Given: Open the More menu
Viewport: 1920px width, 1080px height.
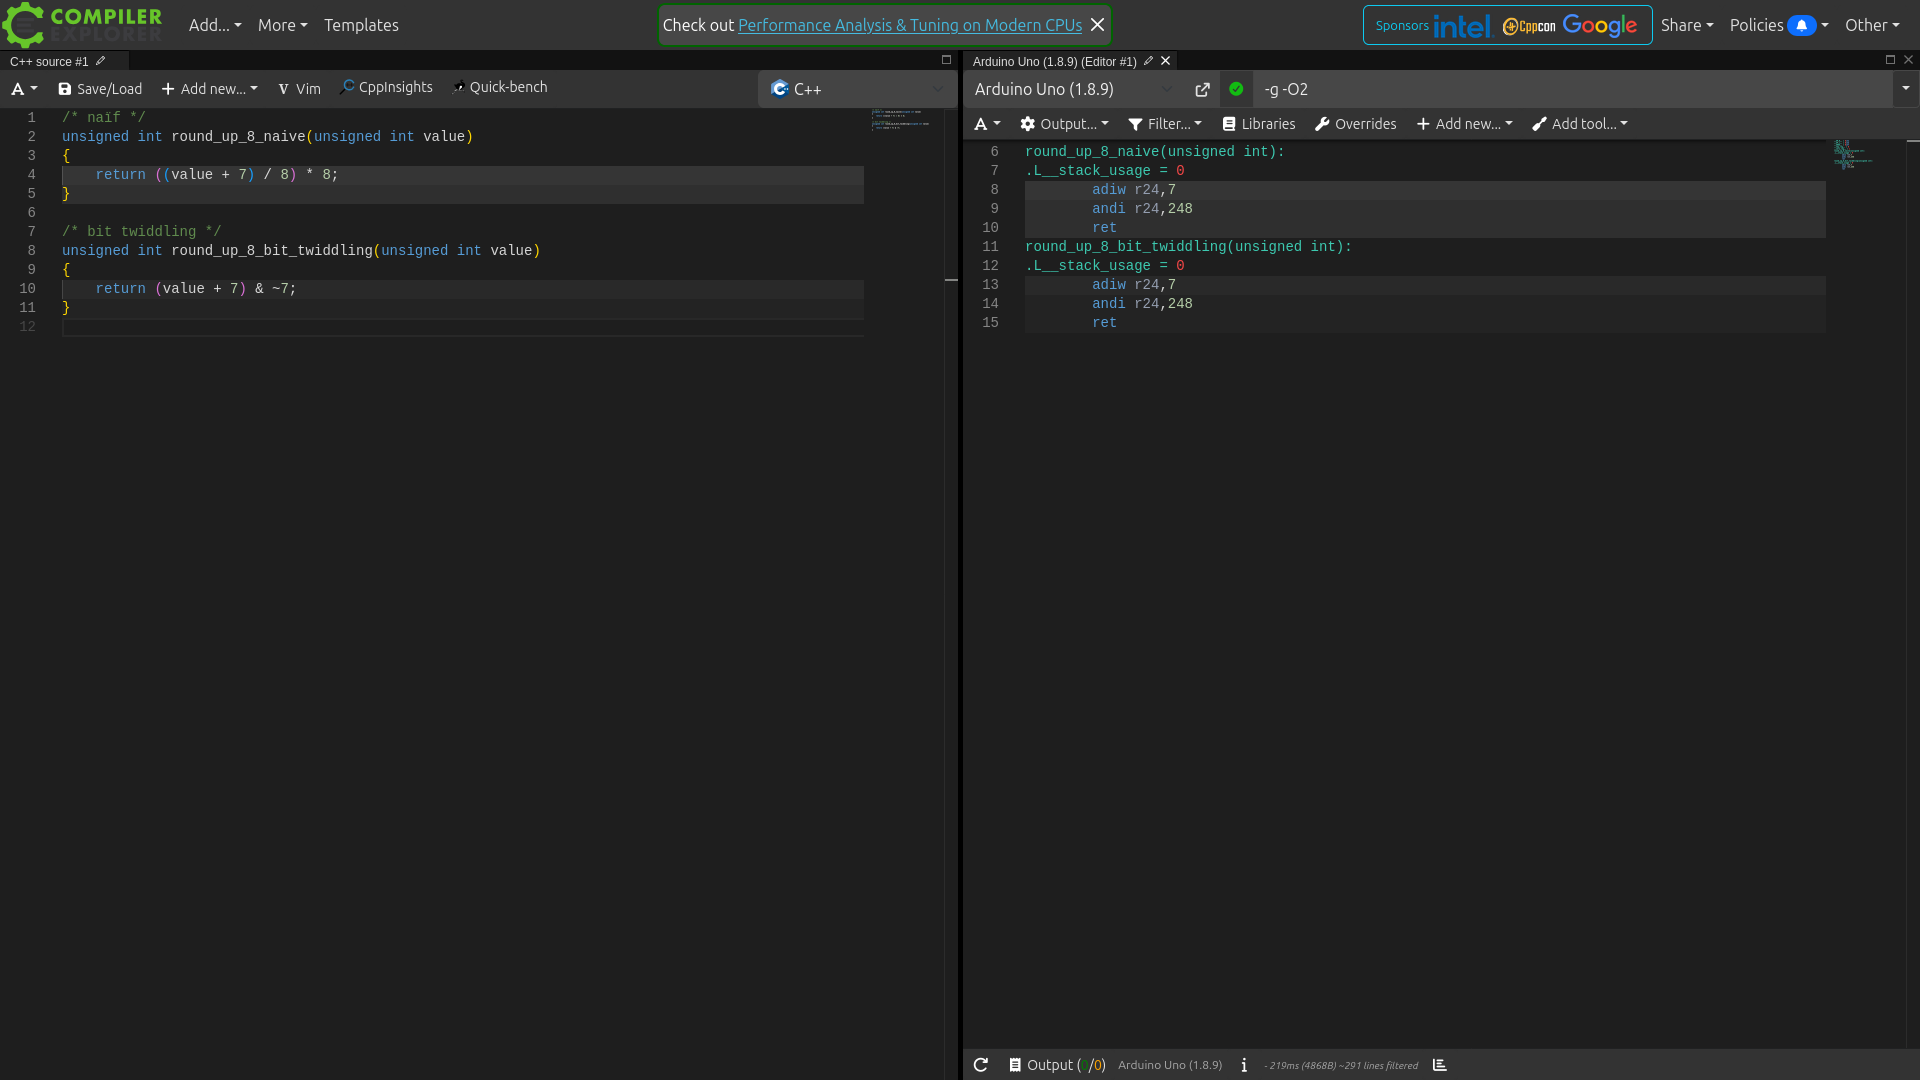Looking at the screenshot, I should 282,25.
